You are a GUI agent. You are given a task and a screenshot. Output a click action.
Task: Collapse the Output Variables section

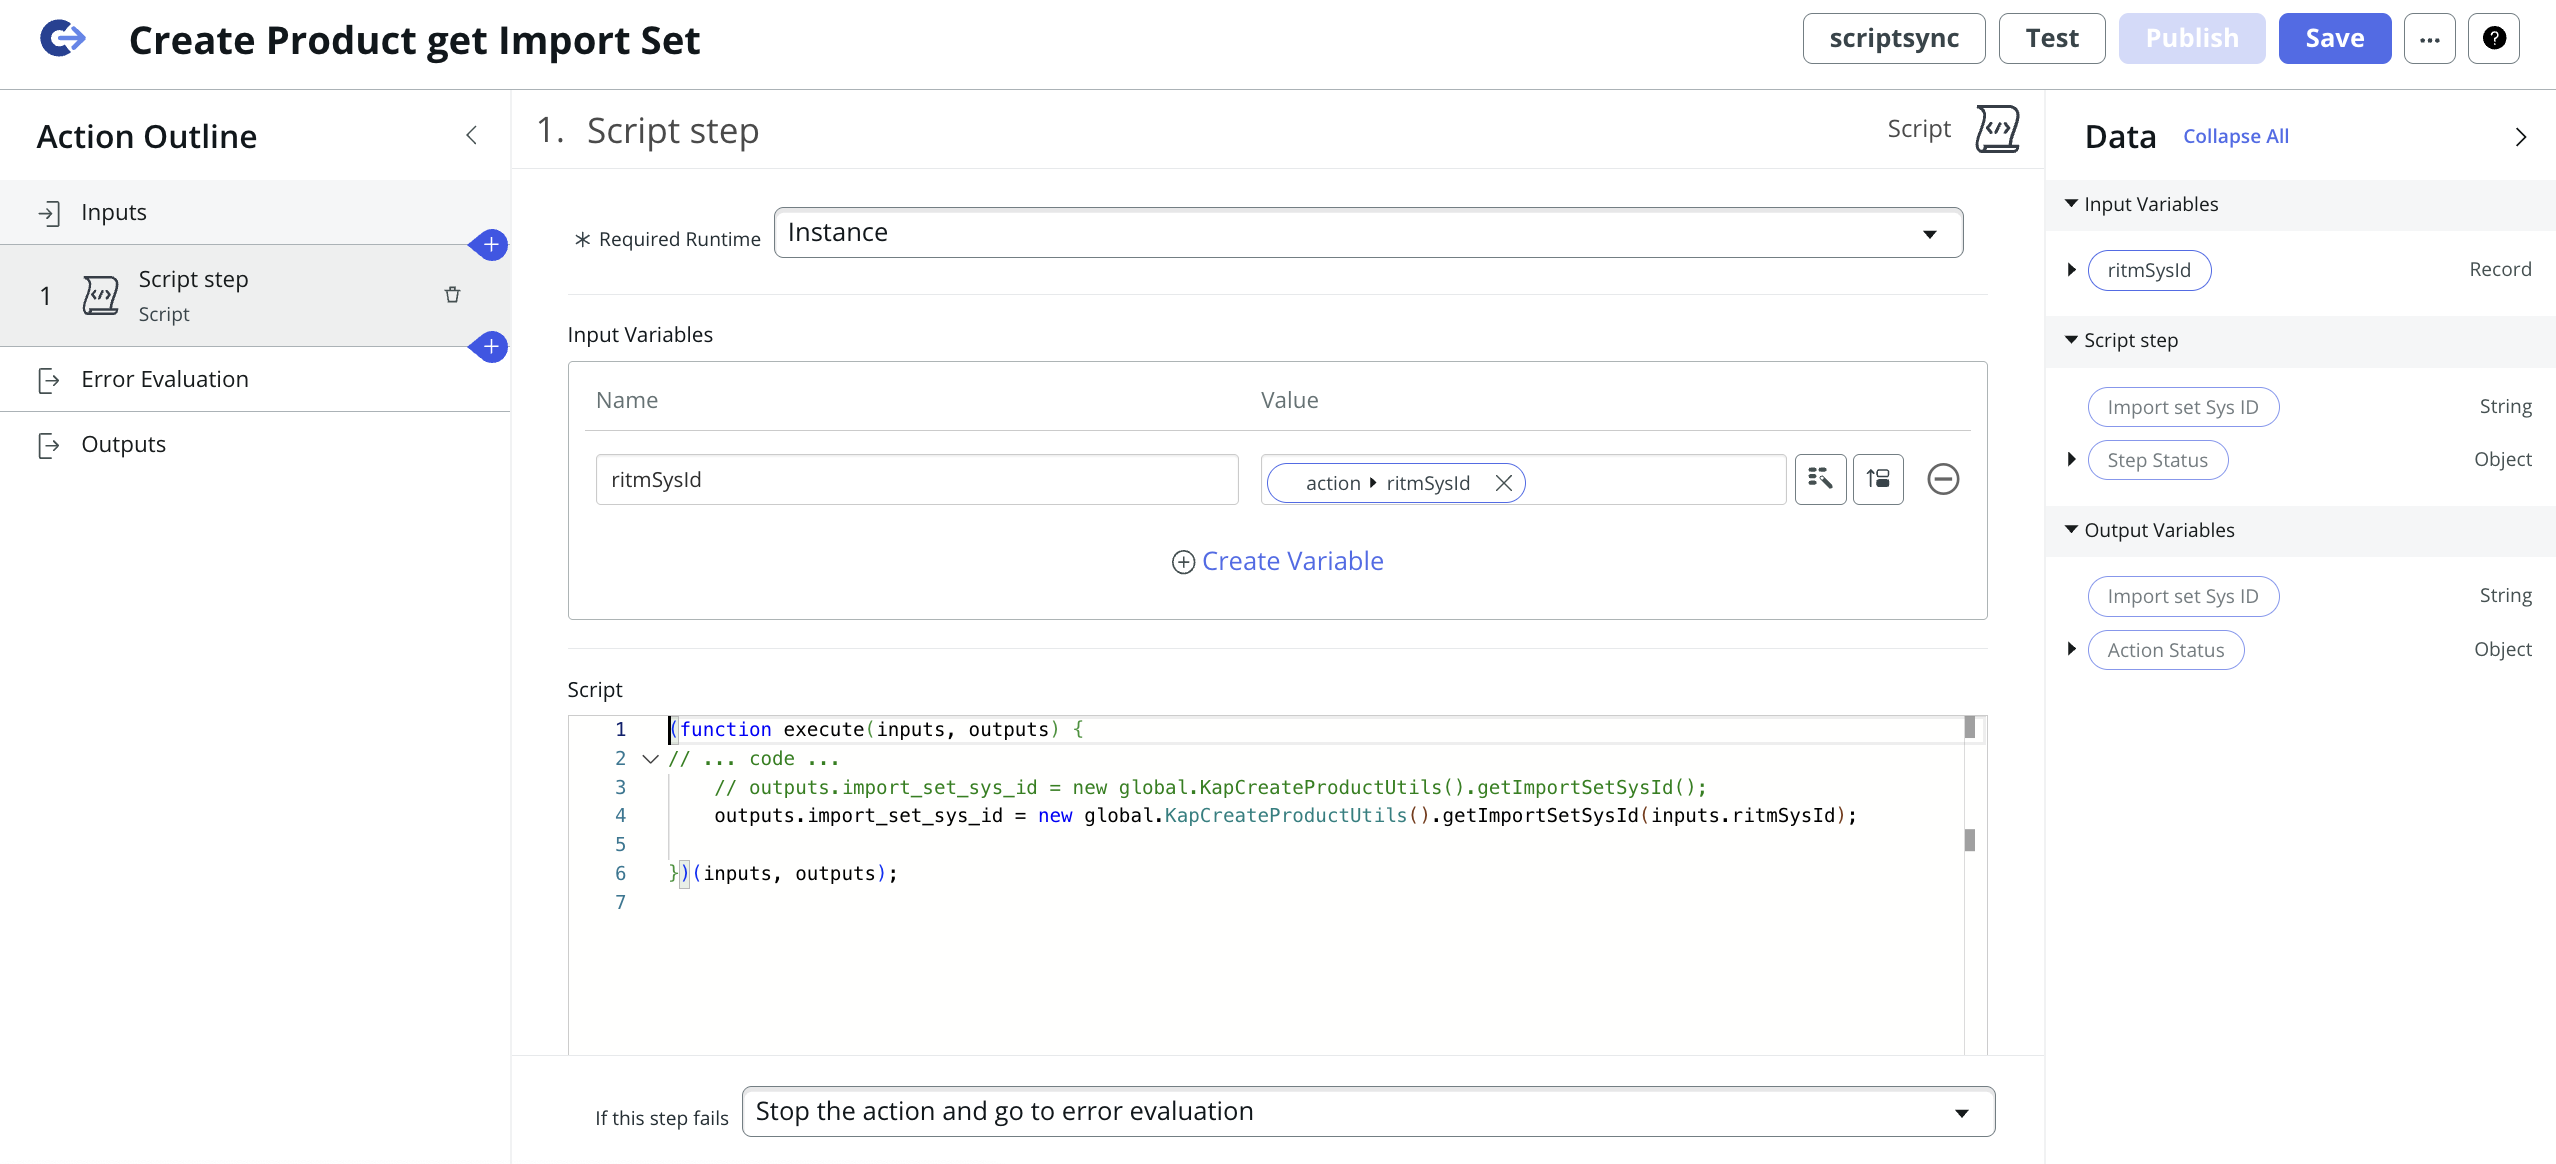click(x=2071, y=530)
